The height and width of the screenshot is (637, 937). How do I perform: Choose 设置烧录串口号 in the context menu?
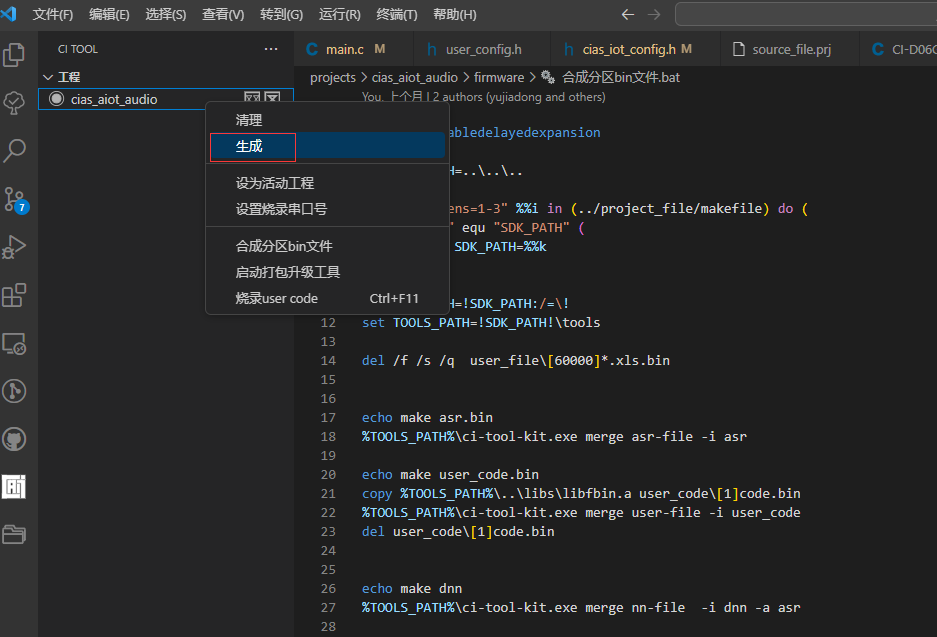click(x=327, y=209)
